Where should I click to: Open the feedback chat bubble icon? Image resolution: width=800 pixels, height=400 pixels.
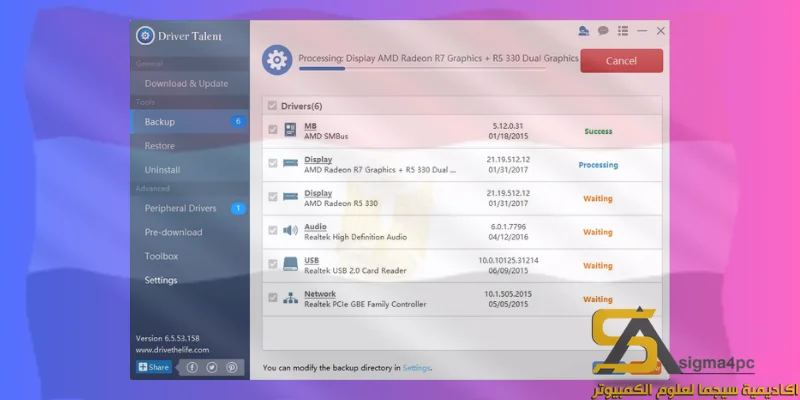point(603,31)
